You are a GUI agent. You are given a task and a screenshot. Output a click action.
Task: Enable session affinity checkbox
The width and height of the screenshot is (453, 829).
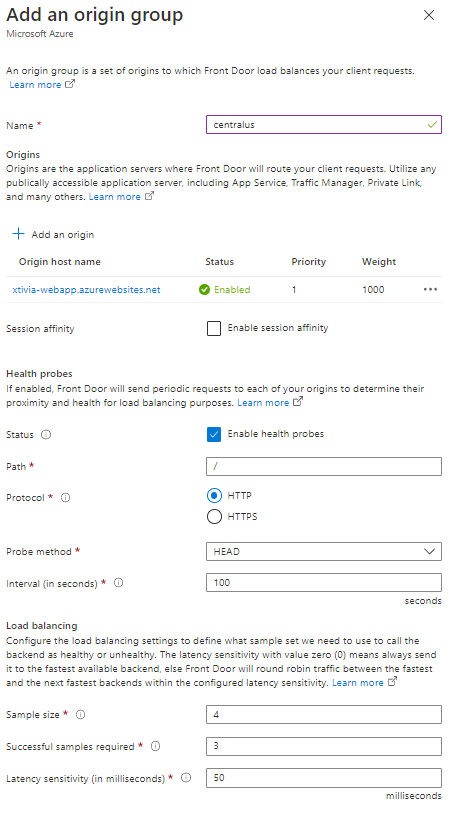pyautogui.click(x=214, y=328)
